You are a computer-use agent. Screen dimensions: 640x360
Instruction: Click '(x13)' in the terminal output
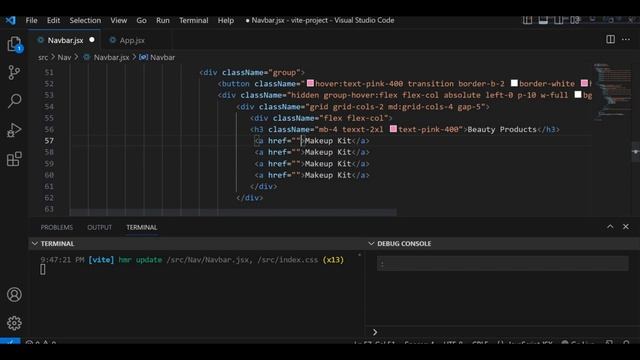333,260
